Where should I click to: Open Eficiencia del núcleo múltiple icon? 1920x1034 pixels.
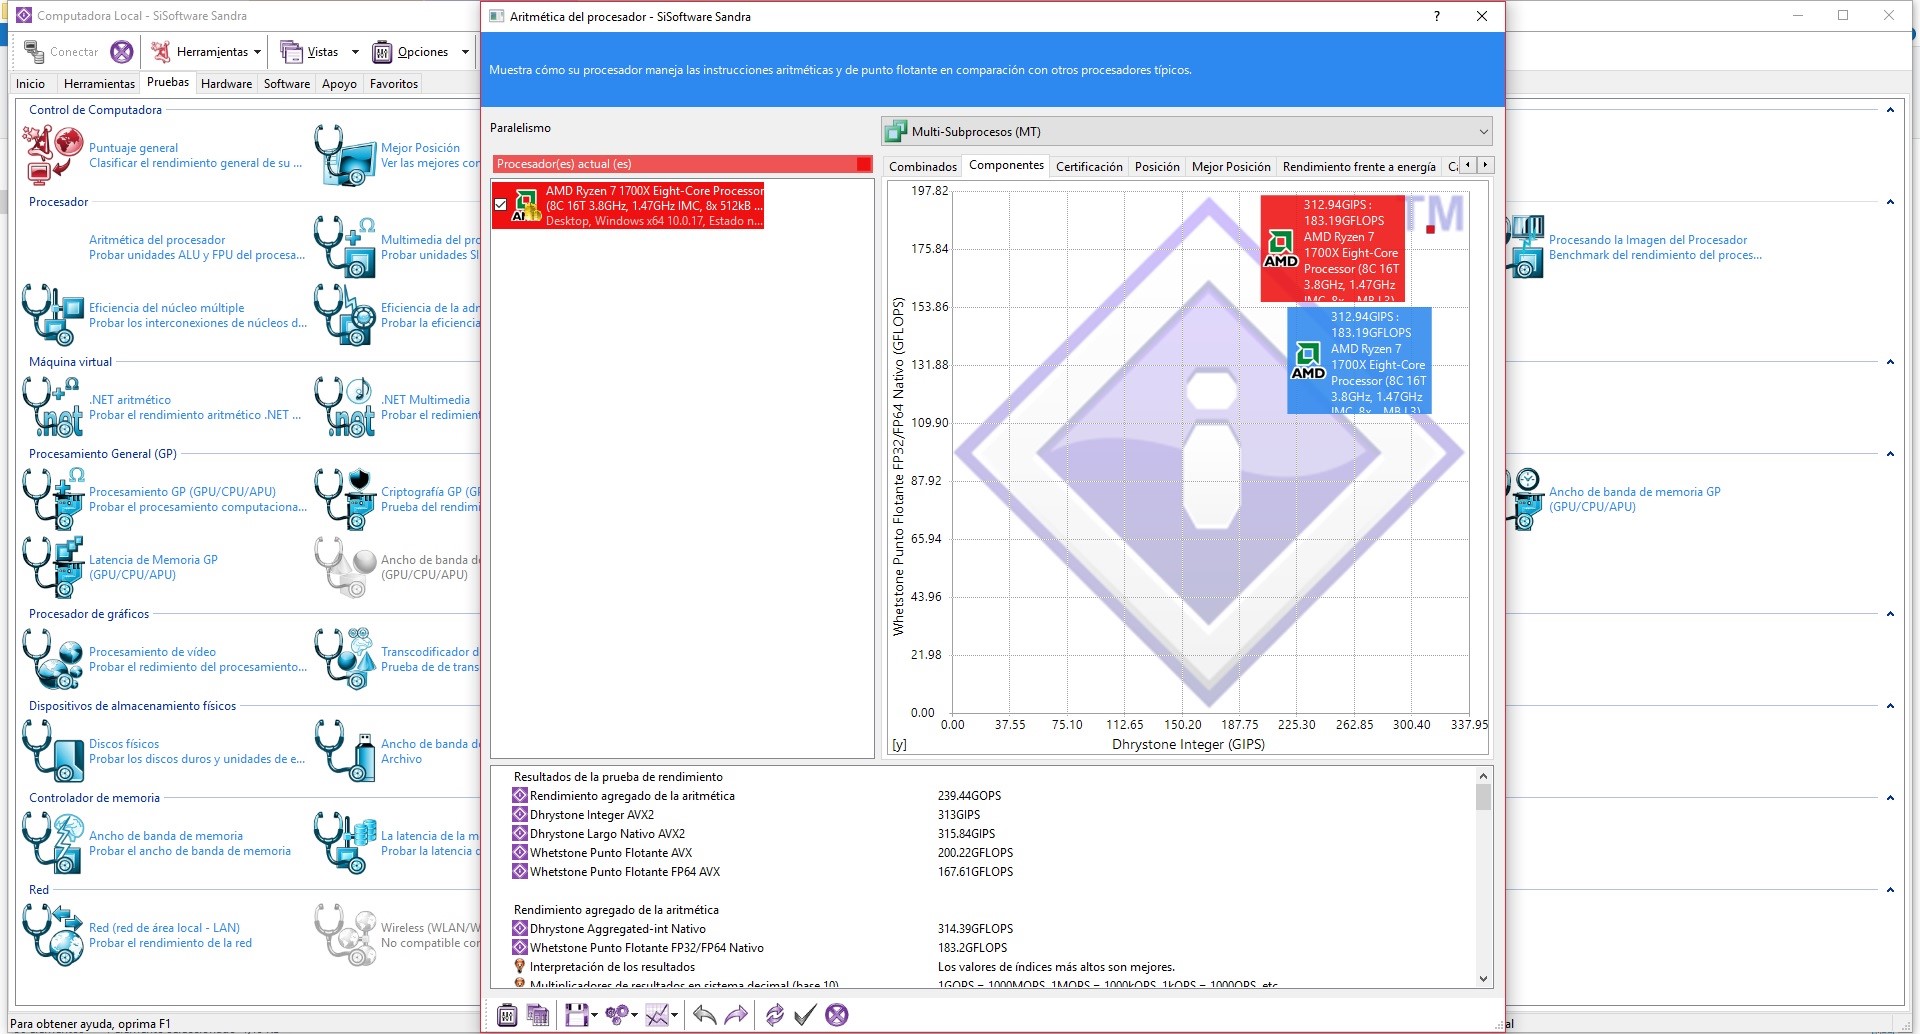click(53, 315)
